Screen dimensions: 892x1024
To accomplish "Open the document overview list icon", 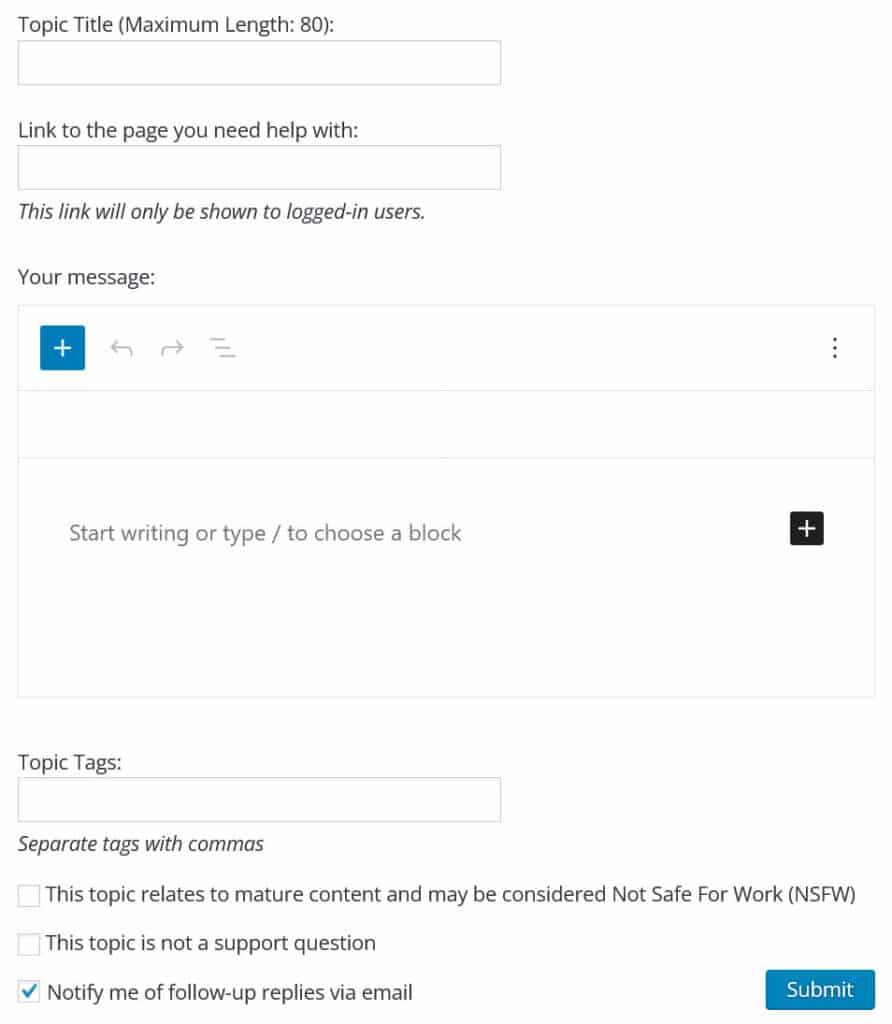I will tap(222, 348).
